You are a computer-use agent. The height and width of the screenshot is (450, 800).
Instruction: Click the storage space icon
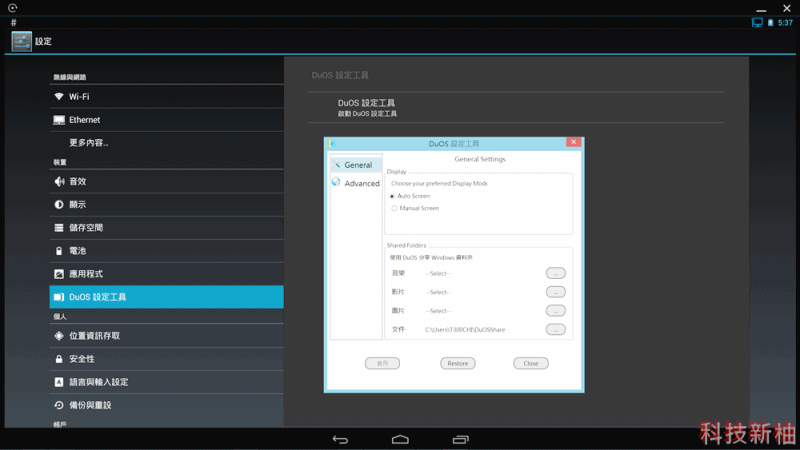click(x=59, y=228)
